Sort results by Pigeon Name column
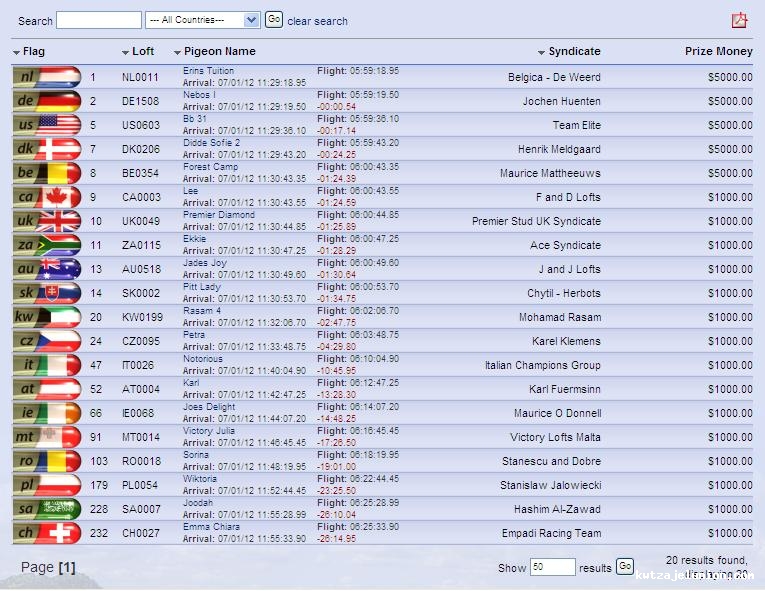 point(219,51)
